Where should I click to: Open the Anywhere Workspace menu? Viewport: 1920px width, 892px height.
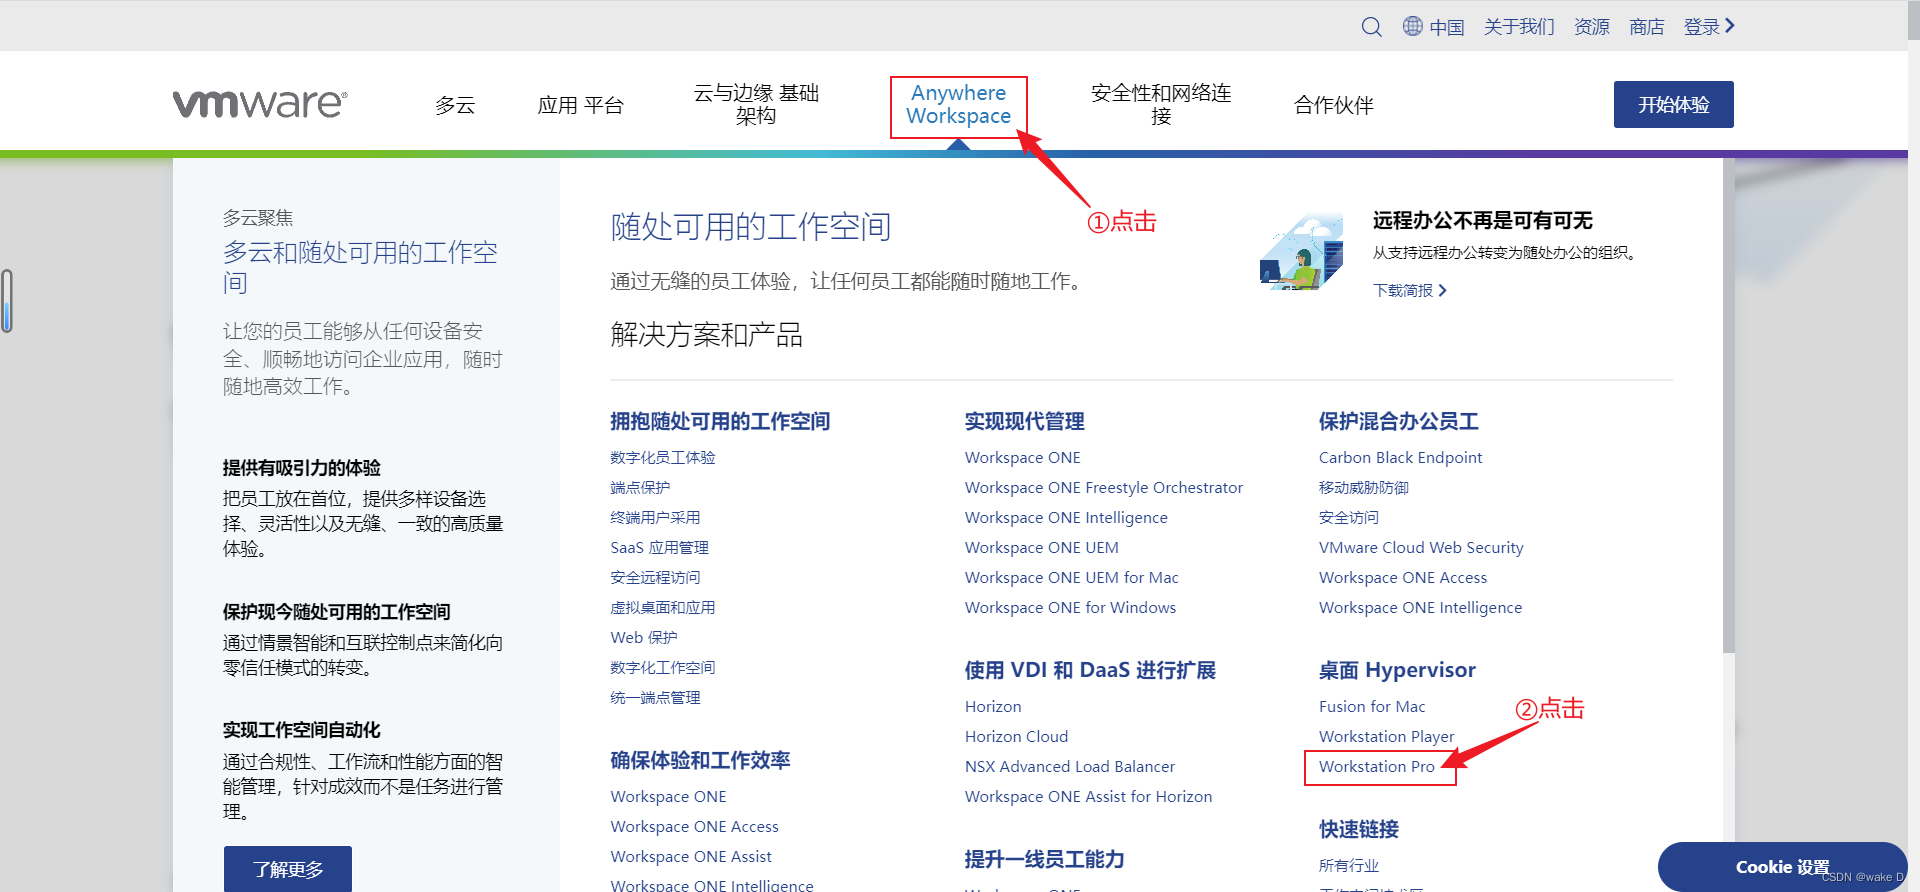pos(958,104)
